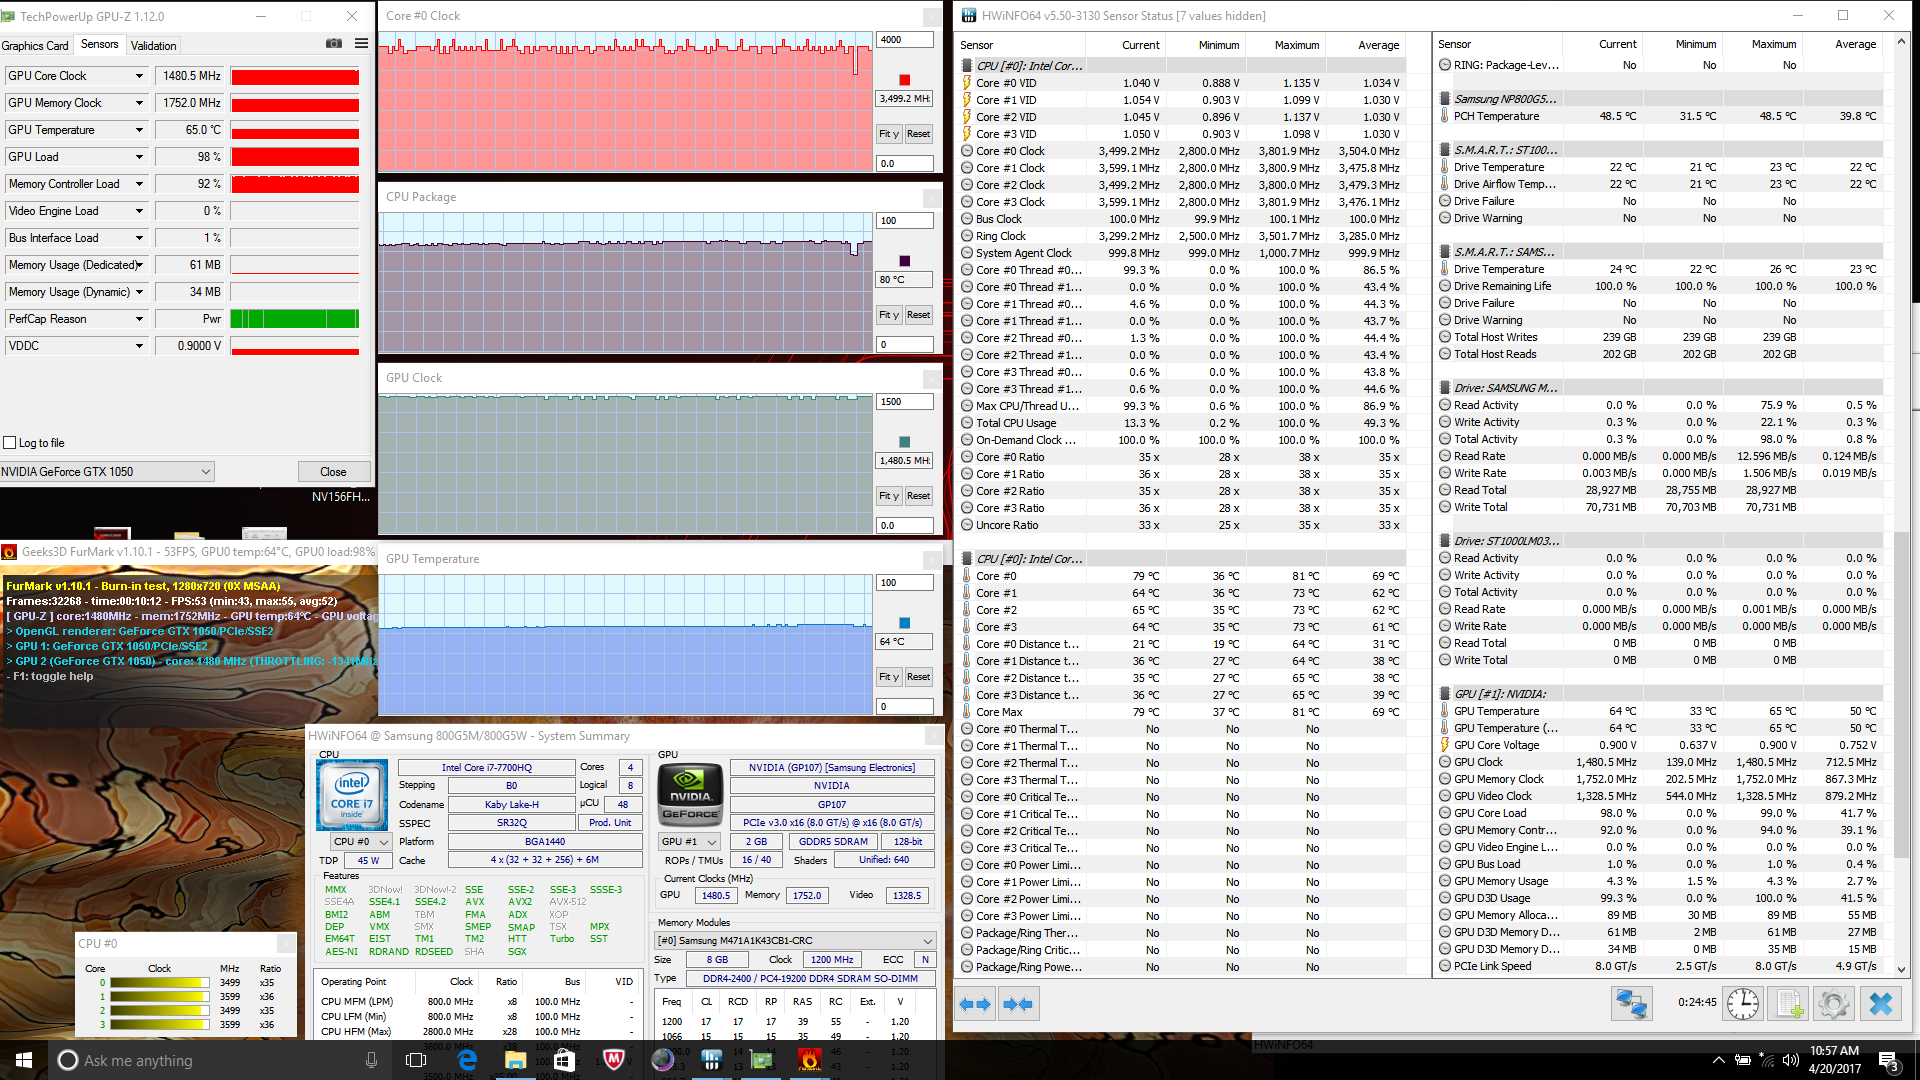Click Average column header in right HWiNFO pane
Image resolution: width=1920 pixels, height=1080 pixels.
1855,44
